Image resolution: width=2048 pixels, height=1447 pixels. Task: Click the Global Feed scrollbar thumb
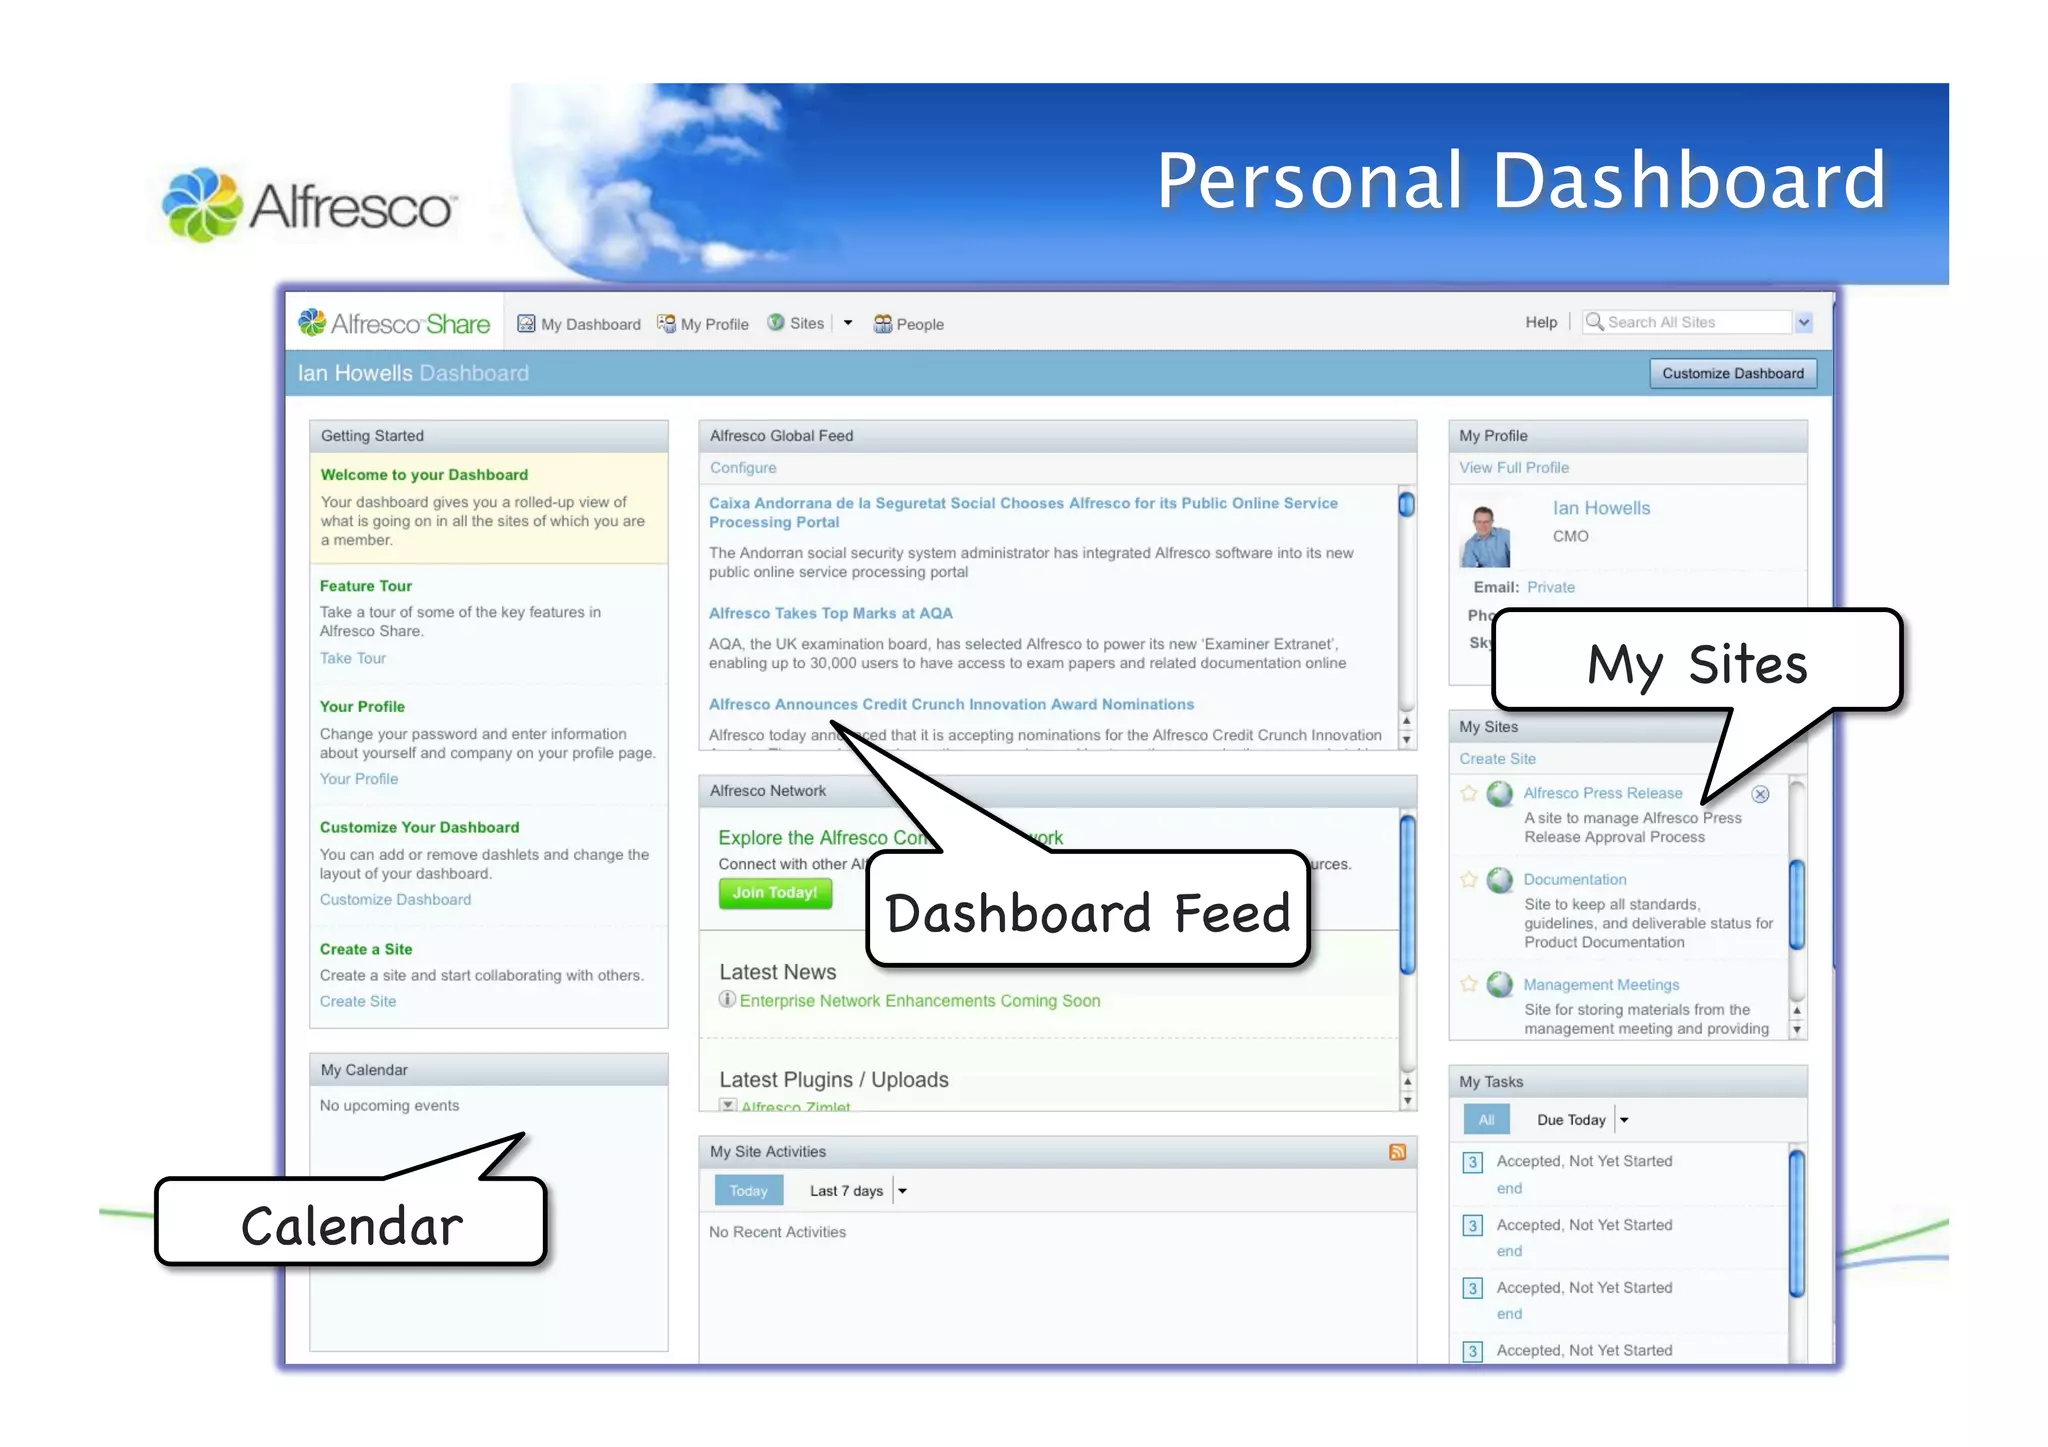pos(1405,504)
